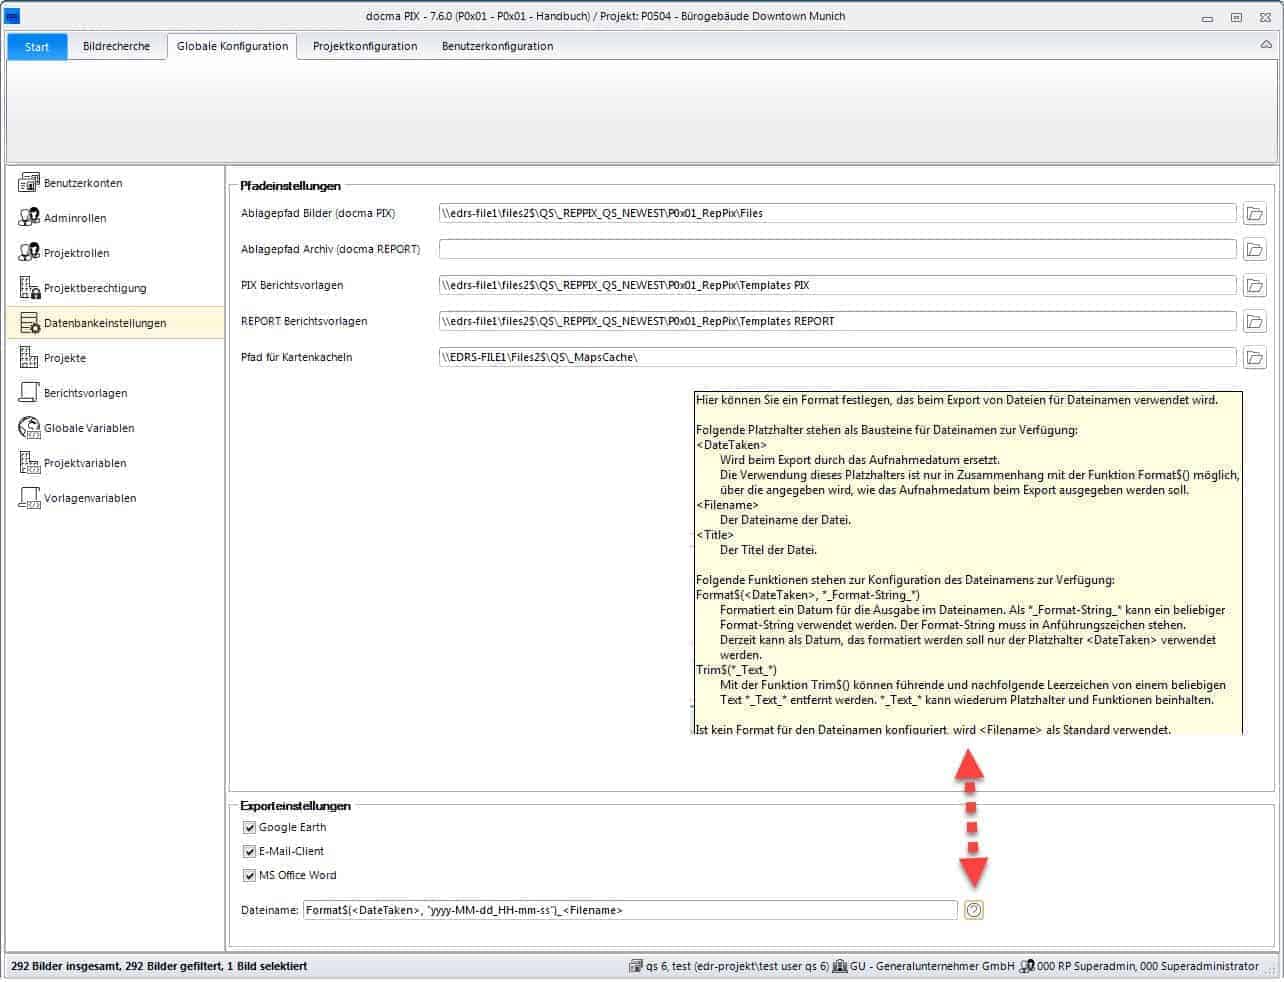Disable the MS Office Word export

coord(250,875)
